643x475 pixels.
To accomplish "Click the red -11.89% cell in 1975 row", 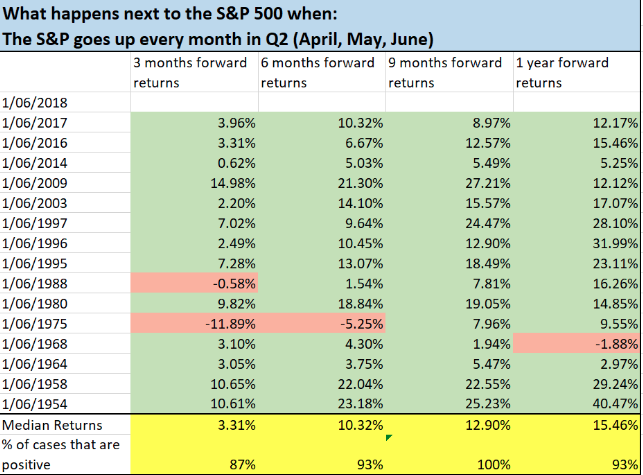I will tap(194, 325).
